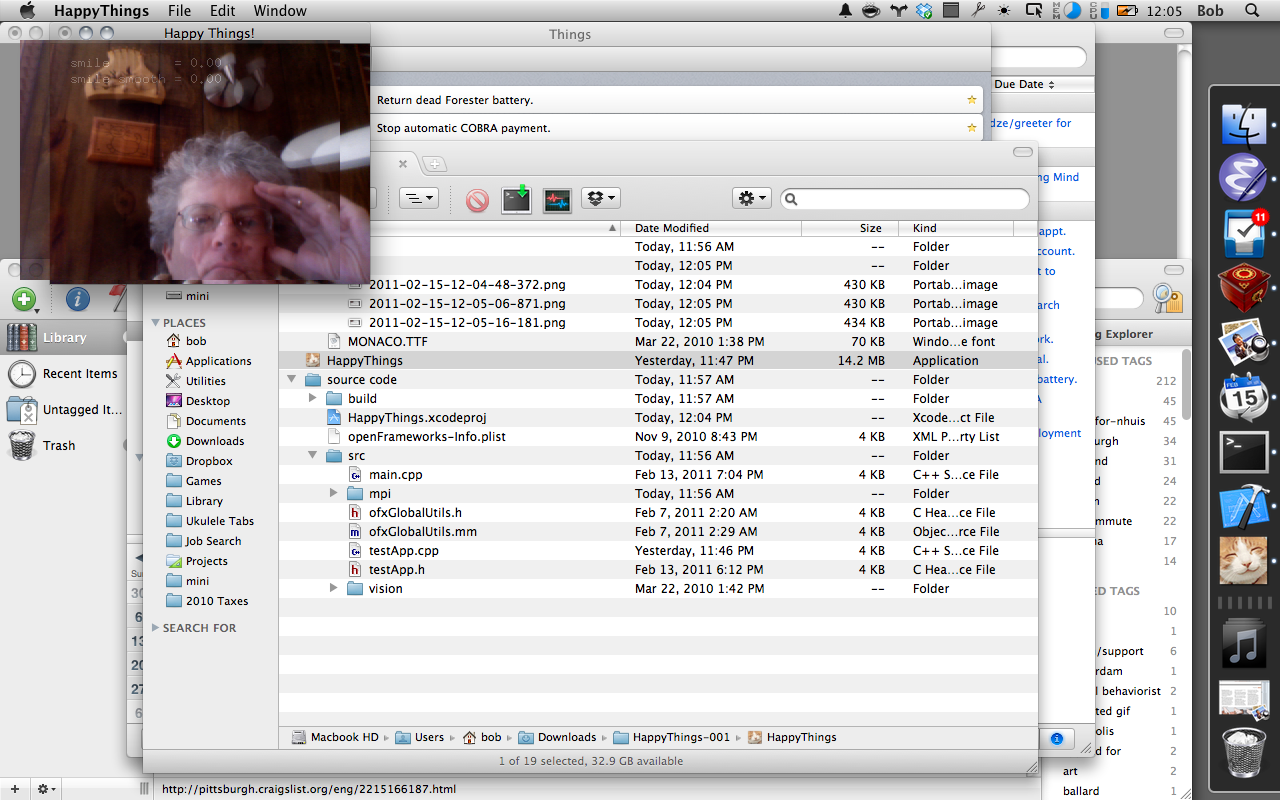Open the gear action menu dropdown
The width and height of the screenshot is (1280, 800).
(x=751, y=199)
